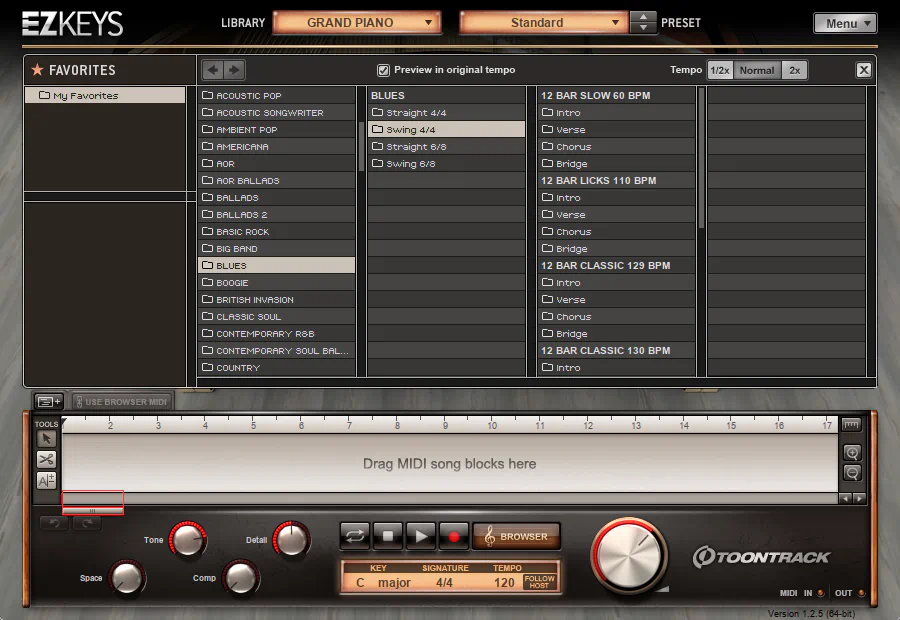
Task: Click the key C value
Action: [x=360, y=583]
